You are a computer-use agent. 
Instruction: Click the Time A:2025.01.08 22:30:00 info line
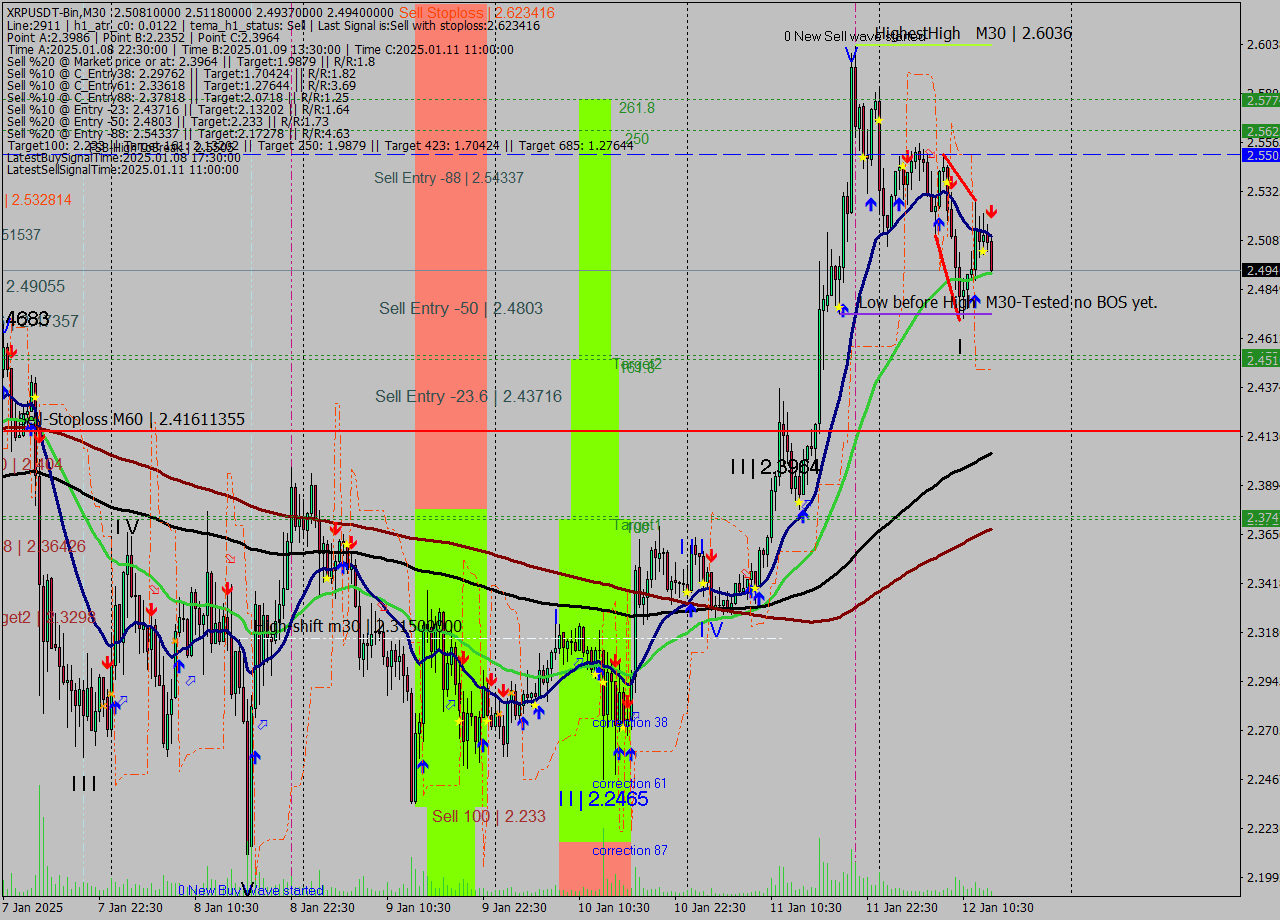tap(260, 50)
